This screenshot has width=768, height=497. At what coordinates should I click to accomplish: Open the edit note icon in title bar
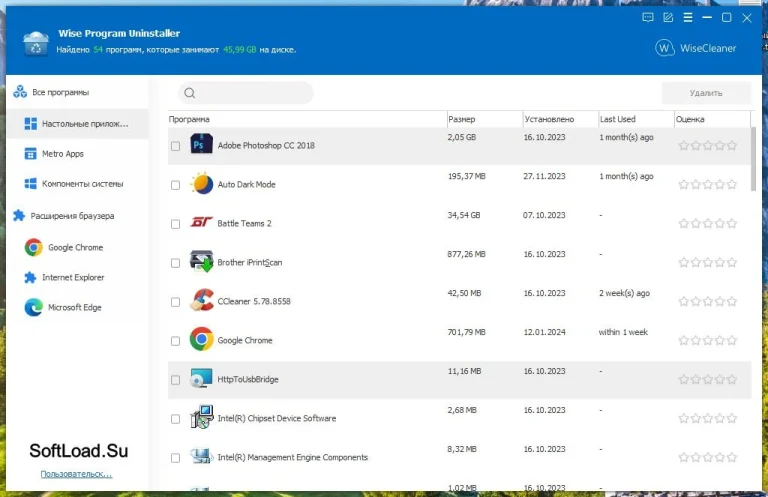pyautogui.click(x=668, y=18)
